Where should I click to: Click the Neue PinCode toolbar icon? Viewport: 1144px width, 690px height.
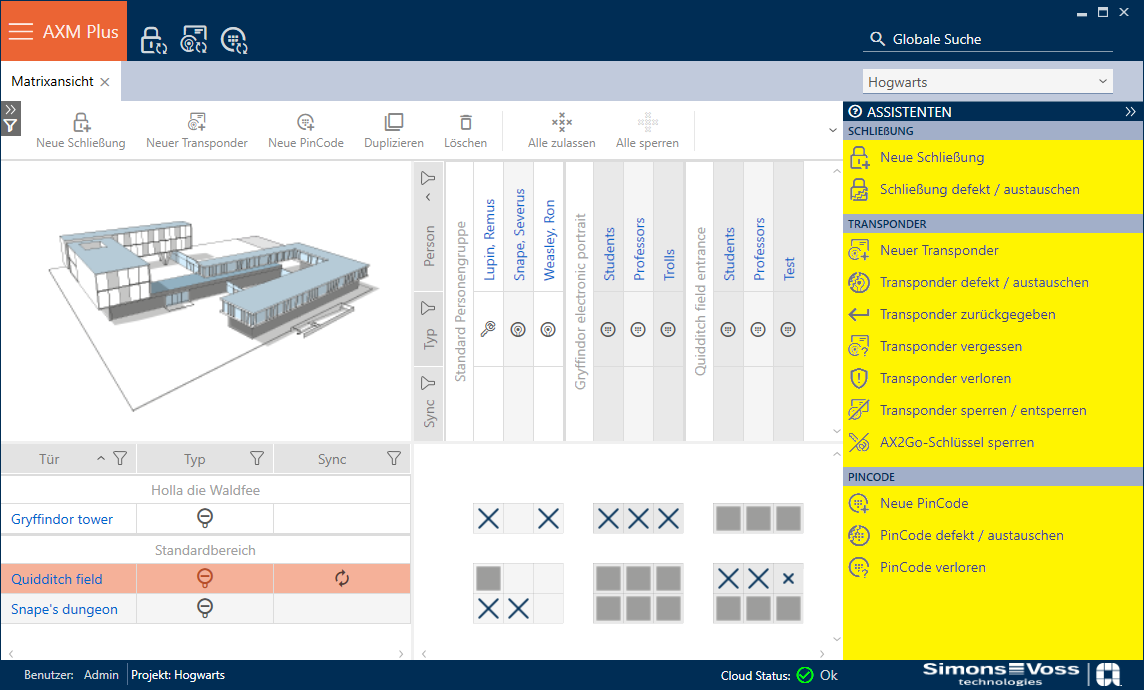point(306,122)
